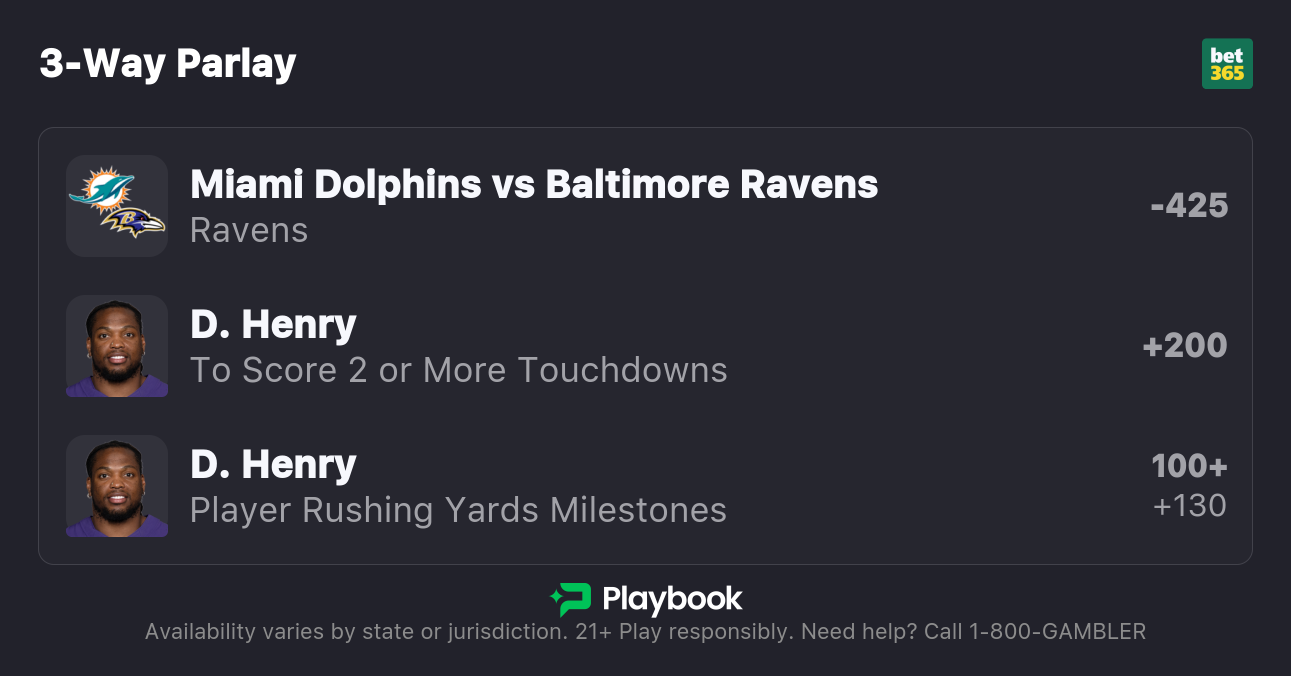
Task: Select the 100+ rushing yards milestone
Action: 1189,466
